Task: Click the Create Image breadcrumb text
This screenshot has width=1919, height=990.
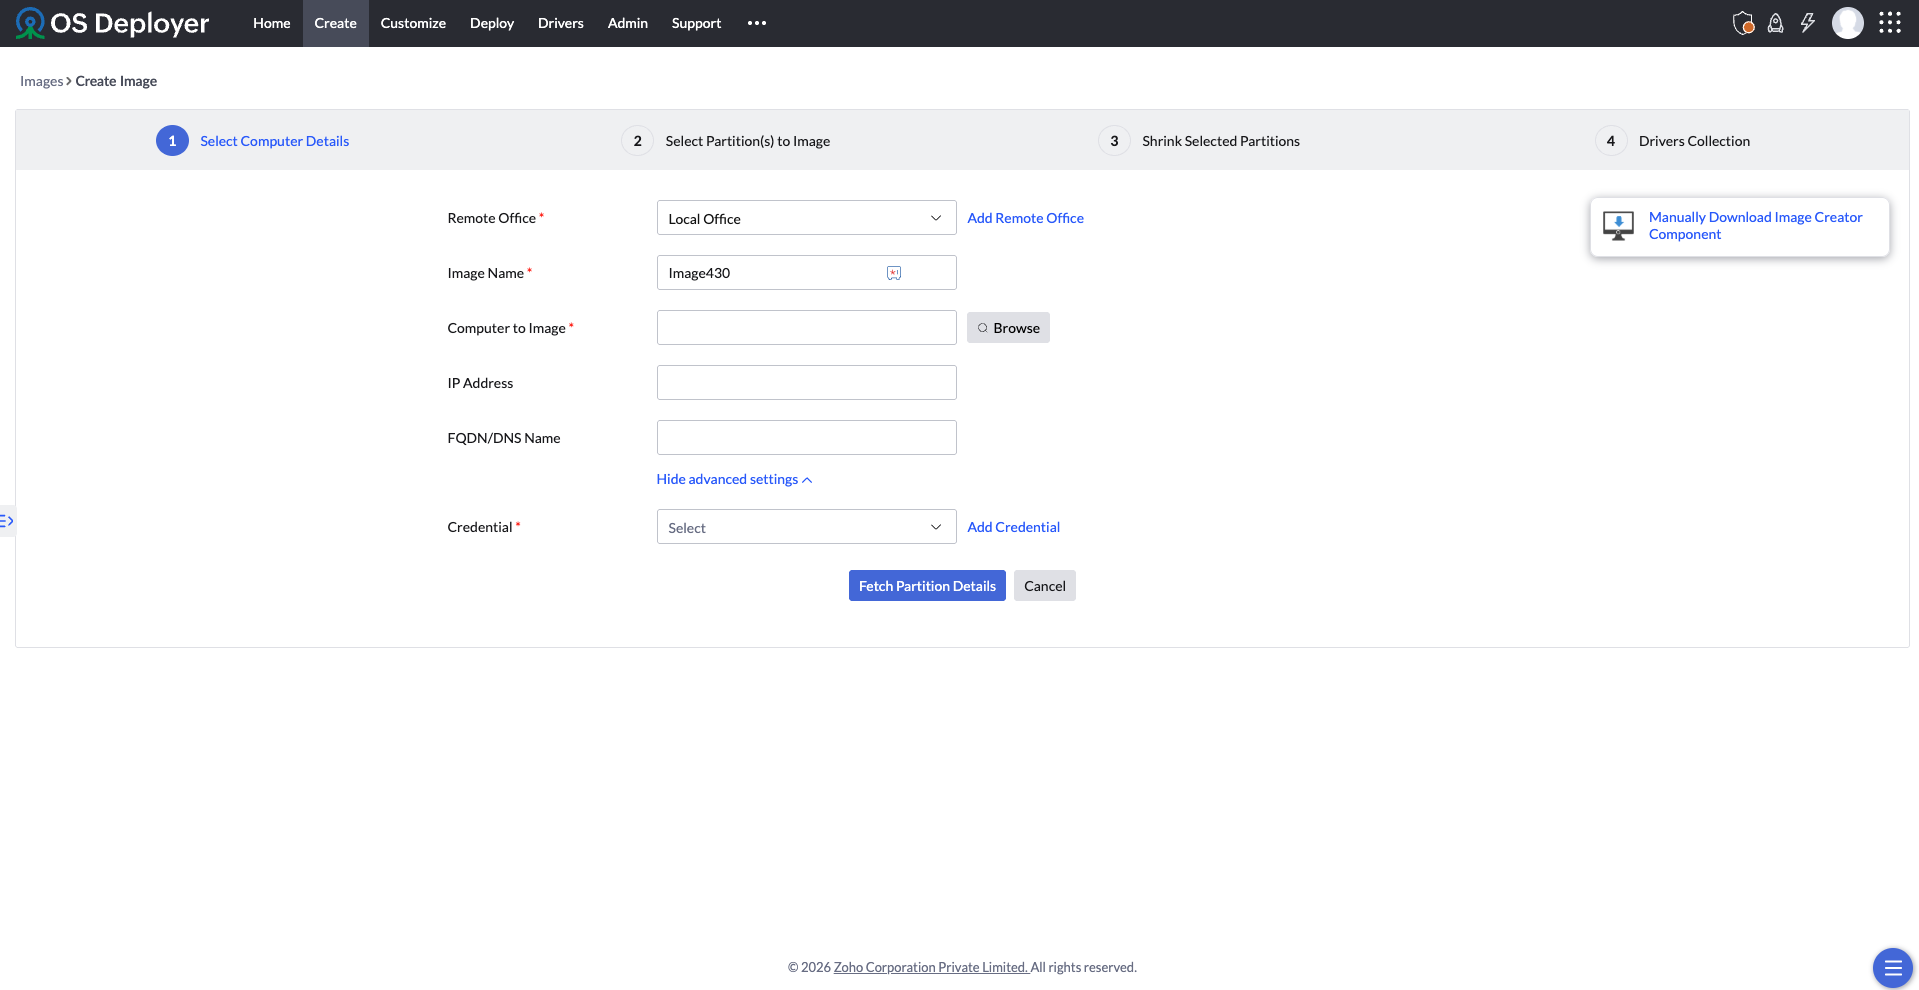Action: click(x=116, y=81)
